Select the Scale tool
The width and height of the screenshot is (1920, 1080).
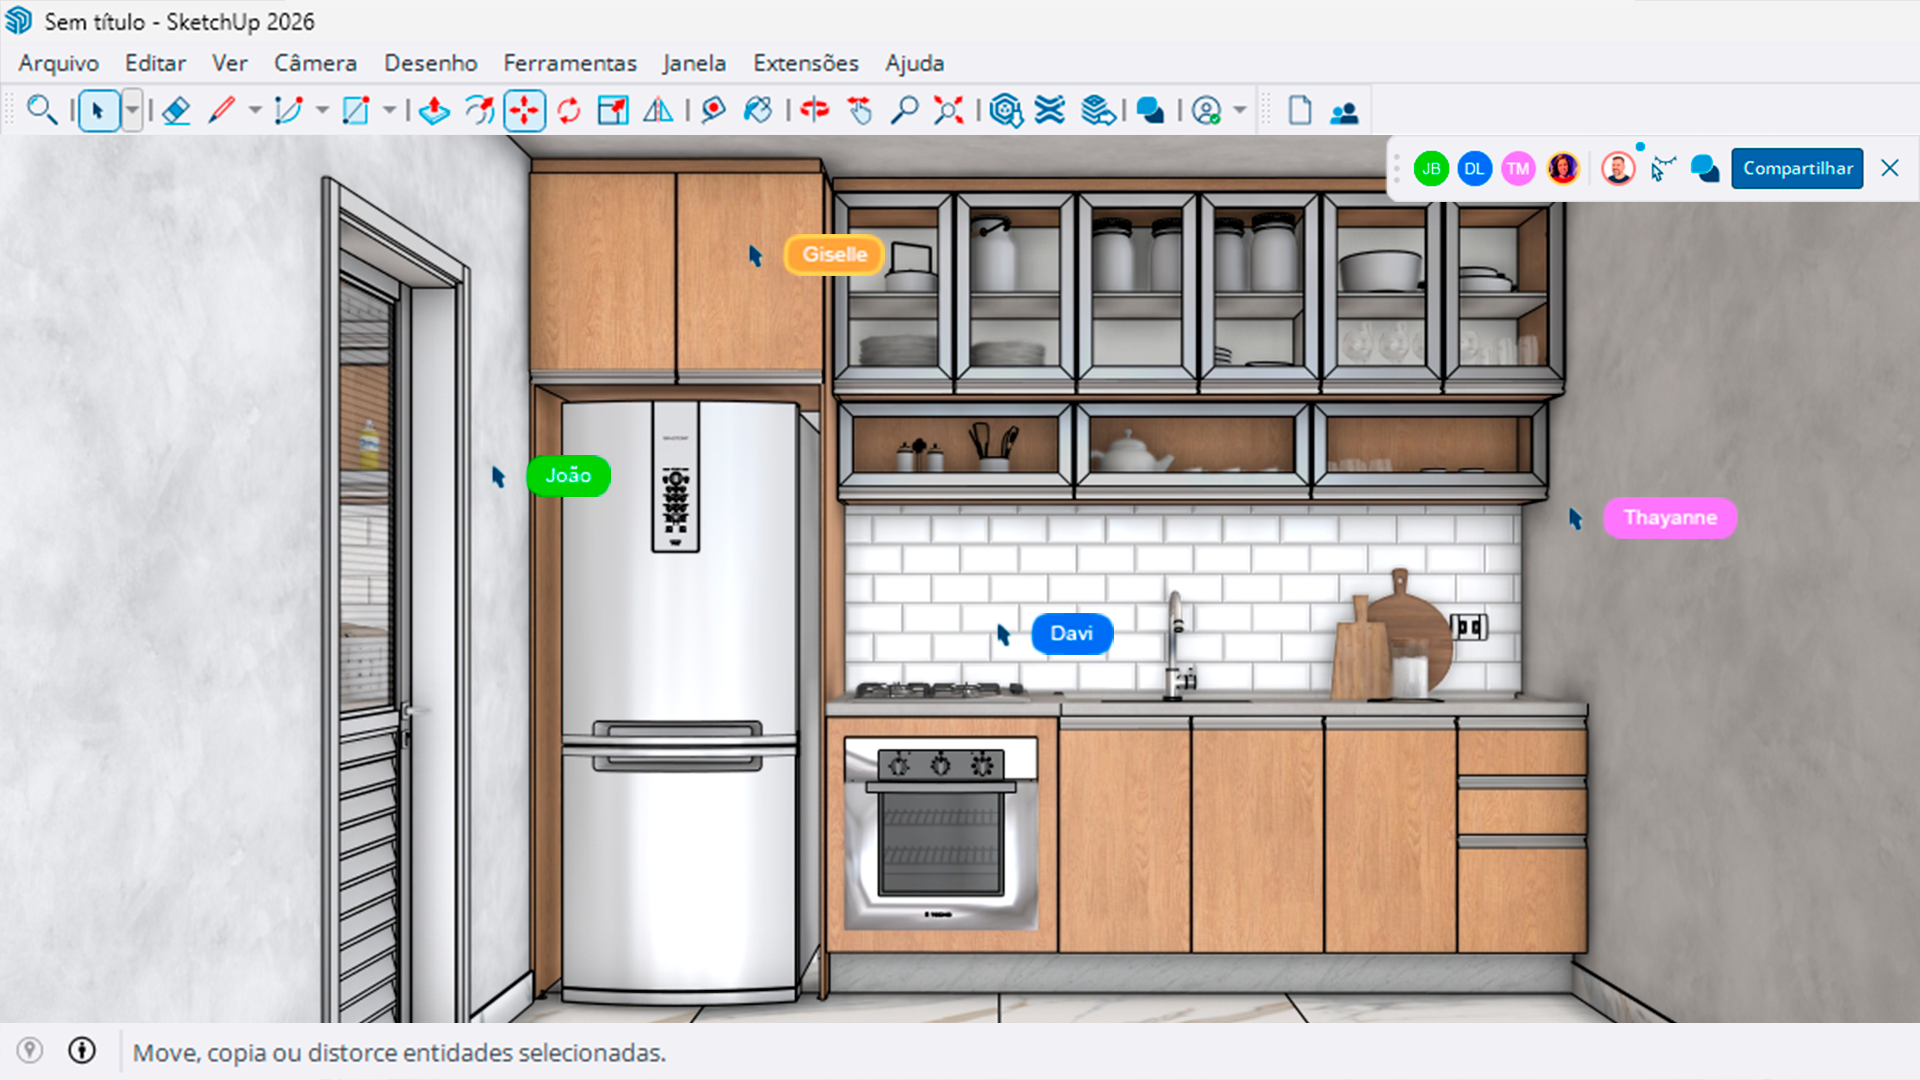pos(612,110)
